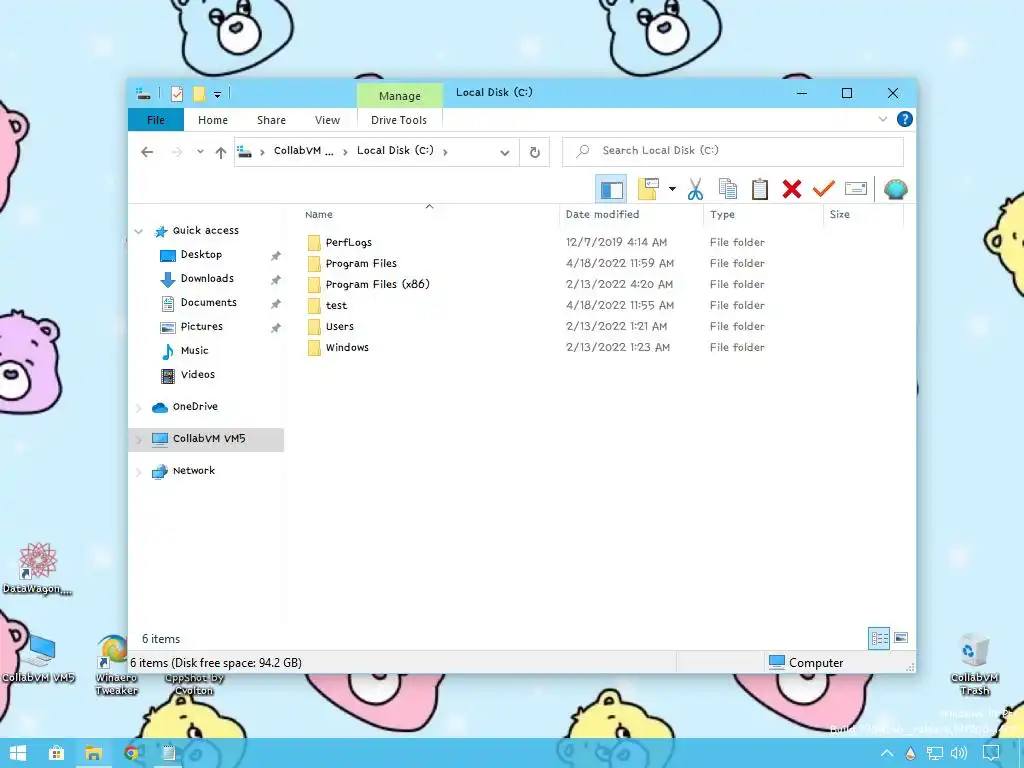Click the orange checkmark Properties icon
The image size is (1024, 768).
(824, 189)
